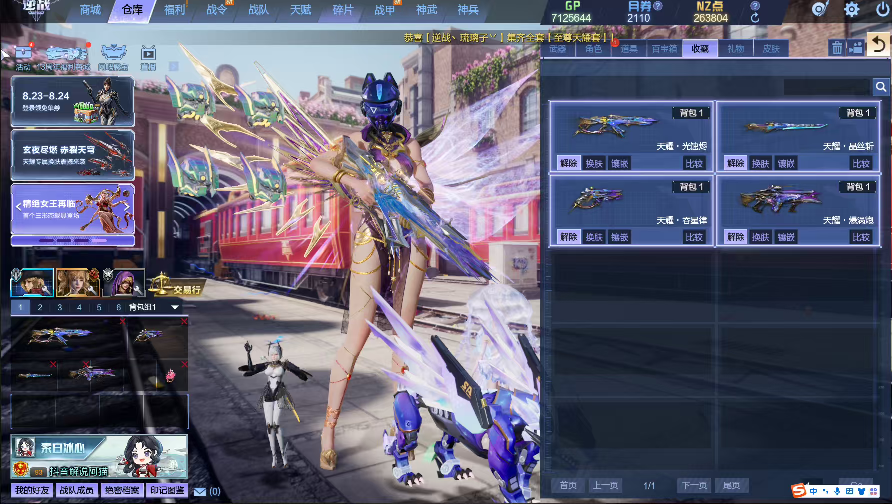
Task: Go to the 天赋 talent tab
Action: pyautogui.click(x=300, y=10)
